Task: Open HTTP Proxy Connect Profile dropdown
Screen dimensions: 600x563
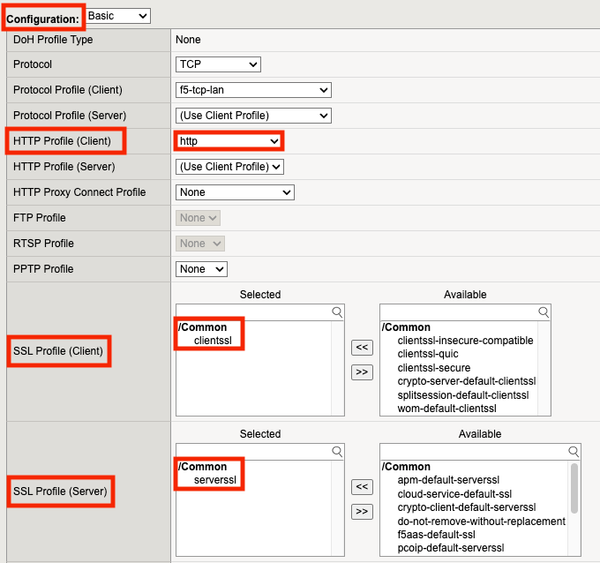Action: coord(235,192)
